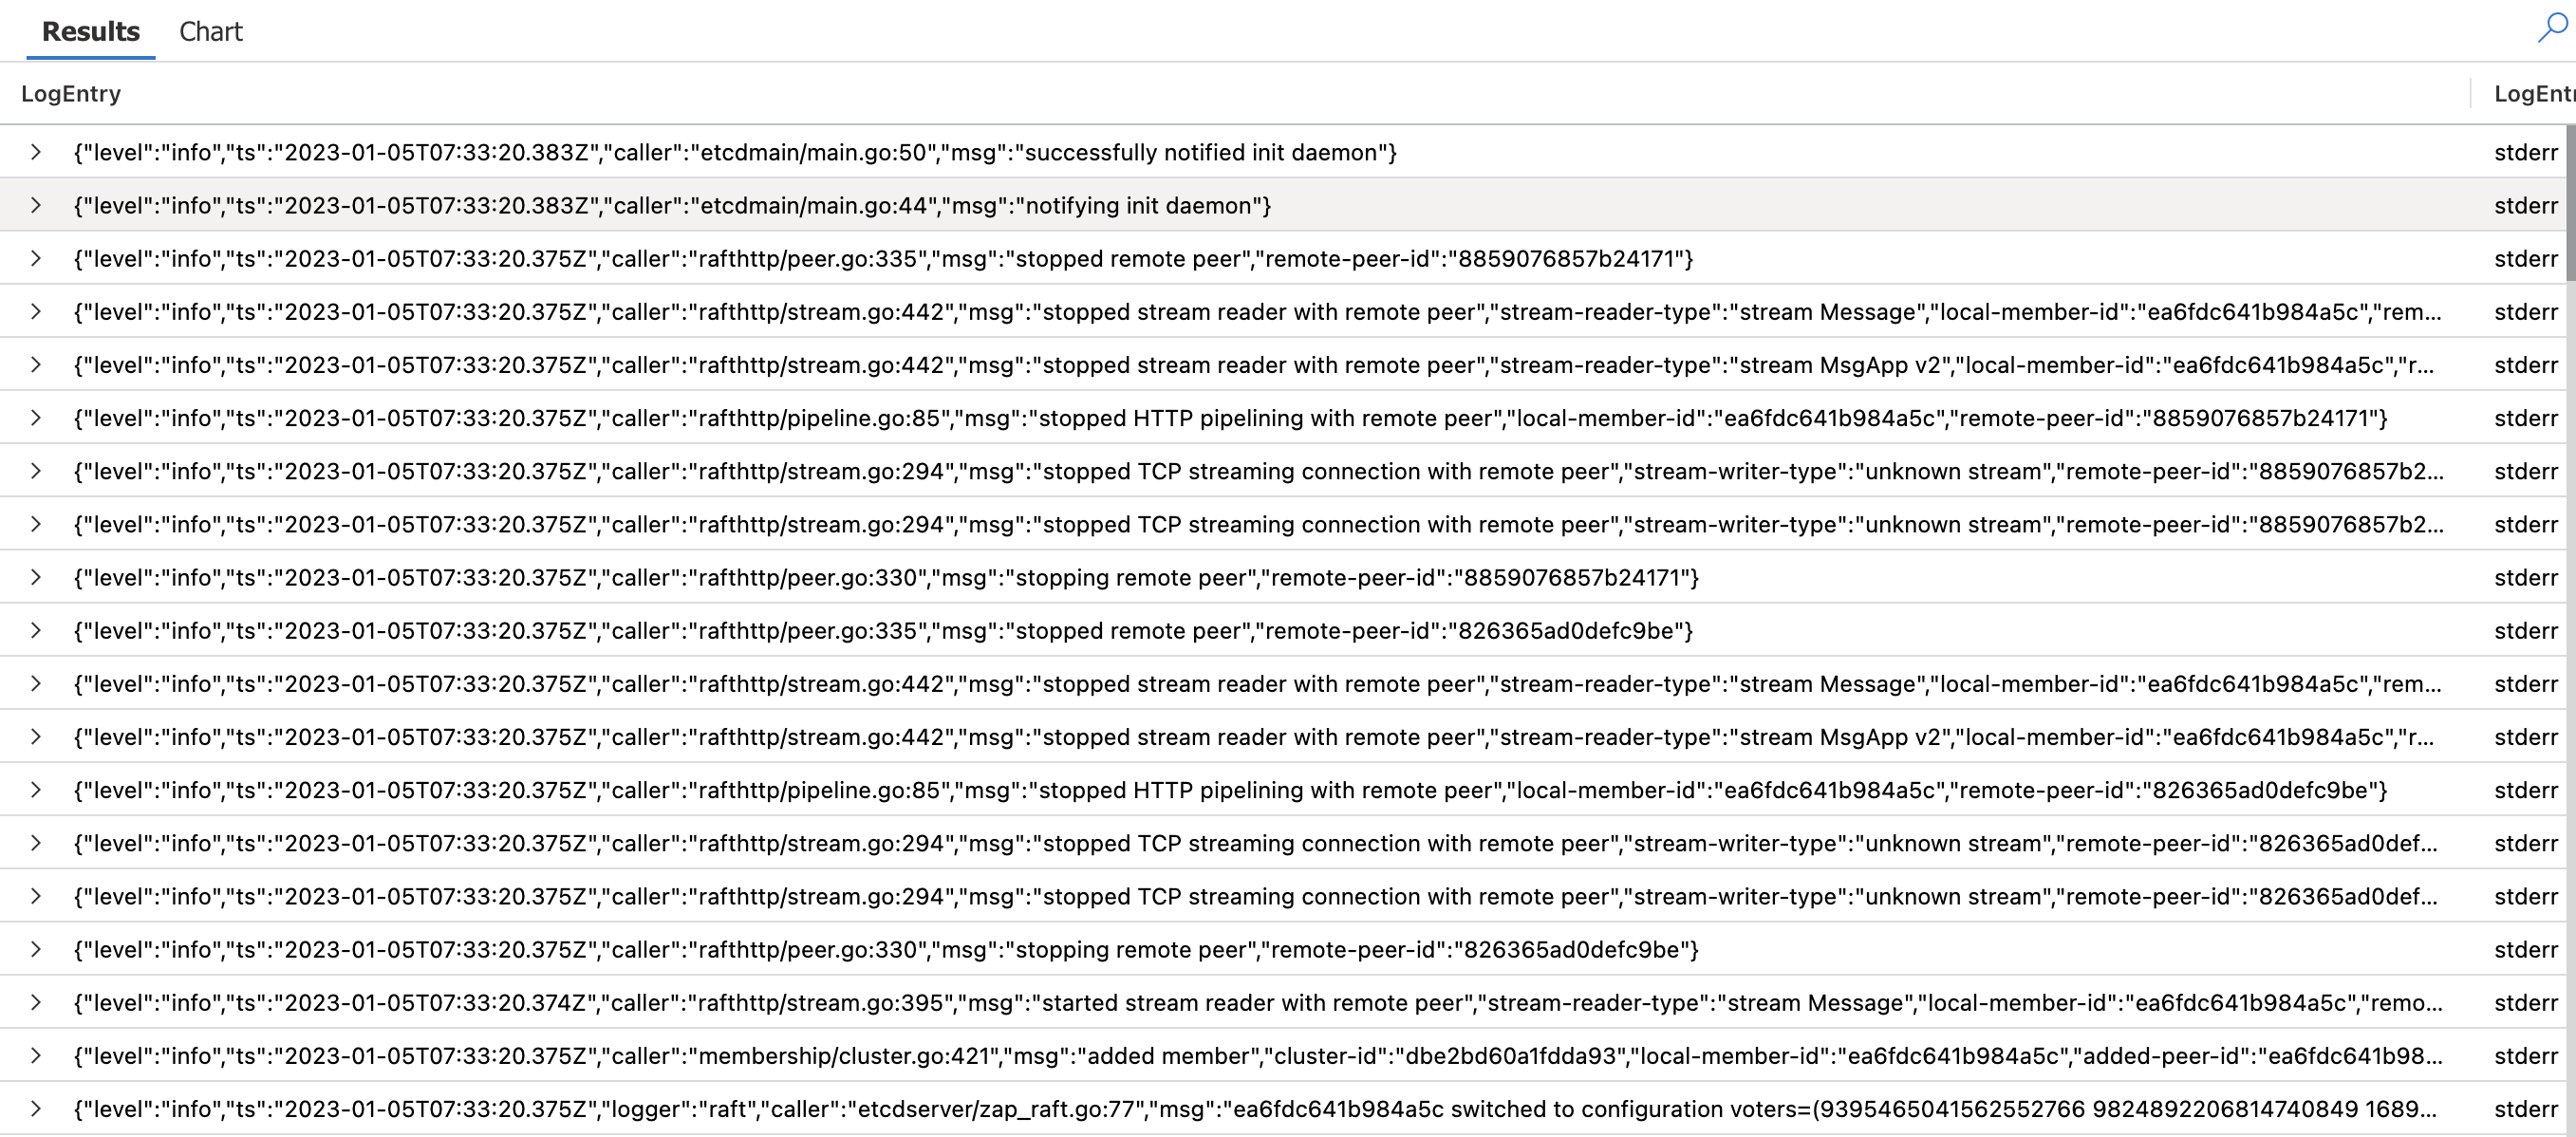Select the Results tab
This screenshot has height=1137, width=2576.
[90, 32]
